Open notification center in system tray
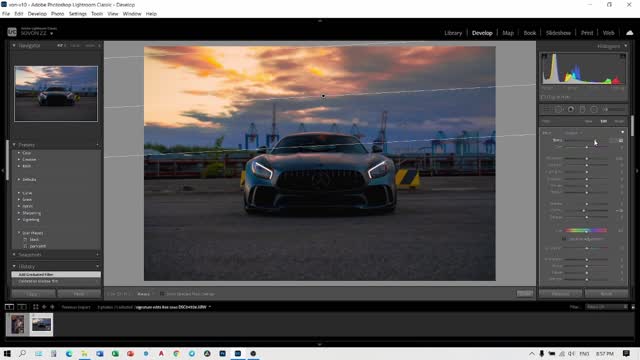 (626, 353)
